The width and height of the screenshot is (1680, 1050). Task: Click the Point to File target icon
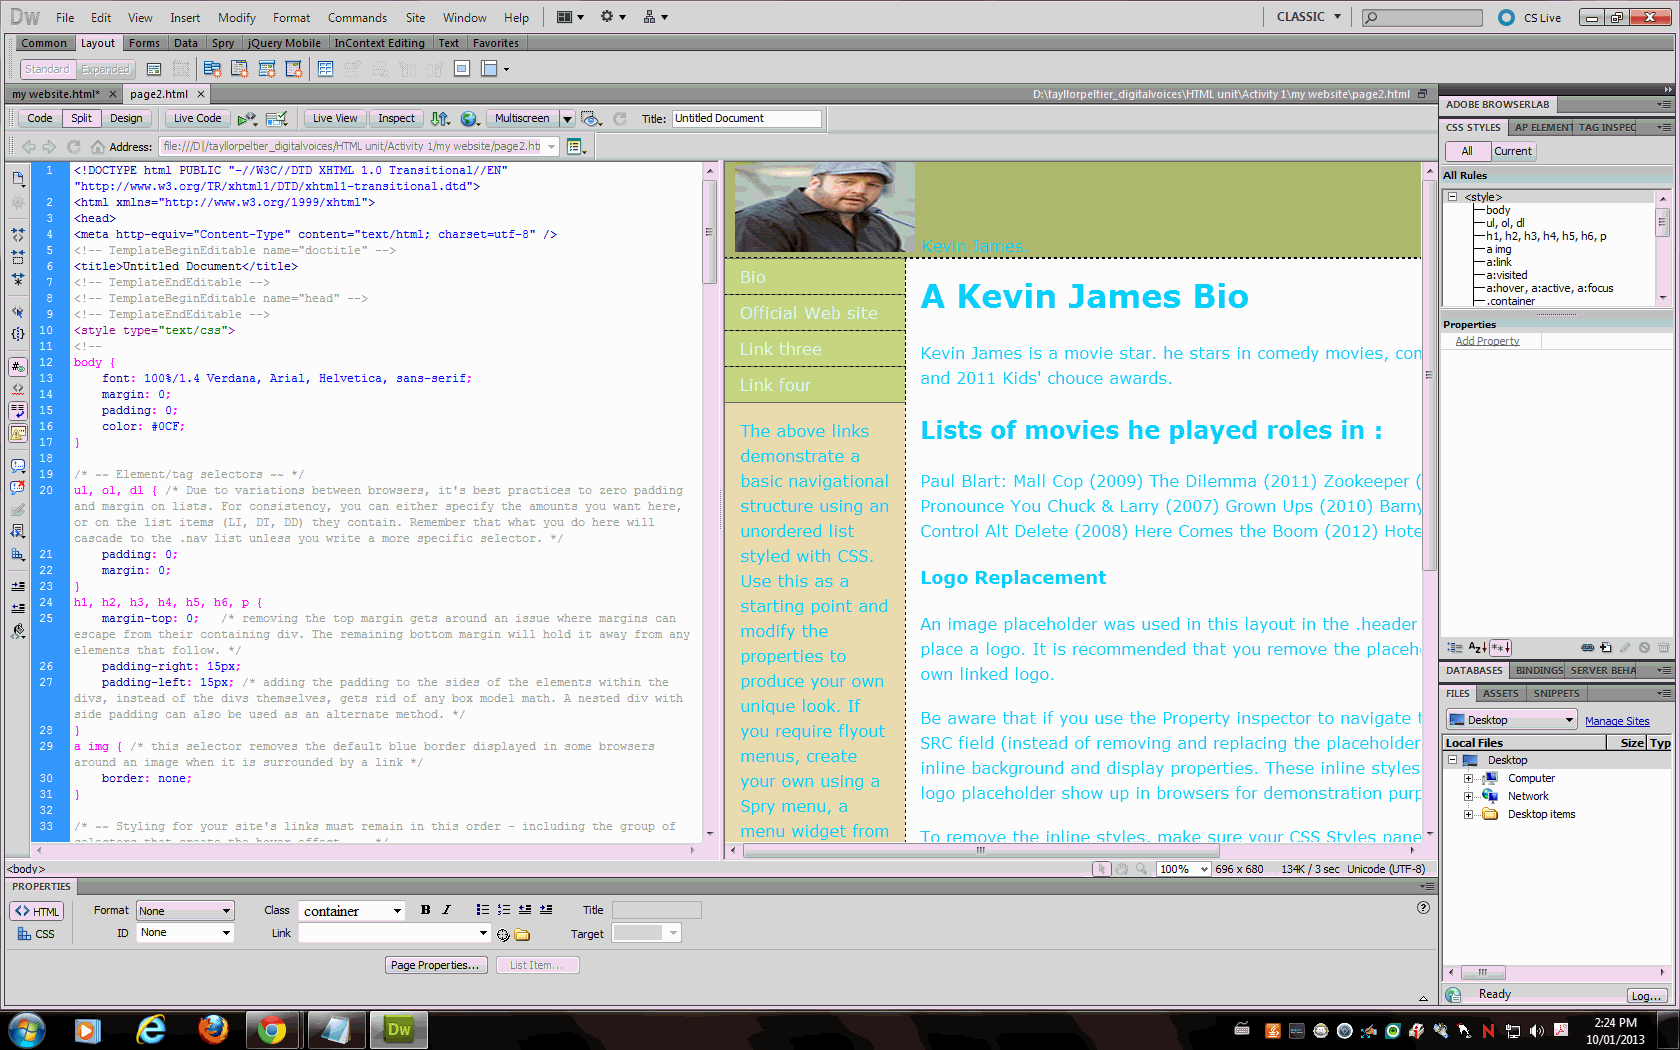[503, 935]
